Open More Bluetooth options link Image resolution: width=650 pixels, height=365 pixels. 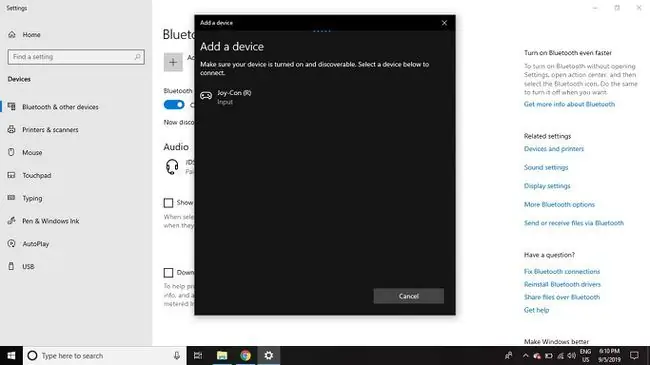coord(559,204)
